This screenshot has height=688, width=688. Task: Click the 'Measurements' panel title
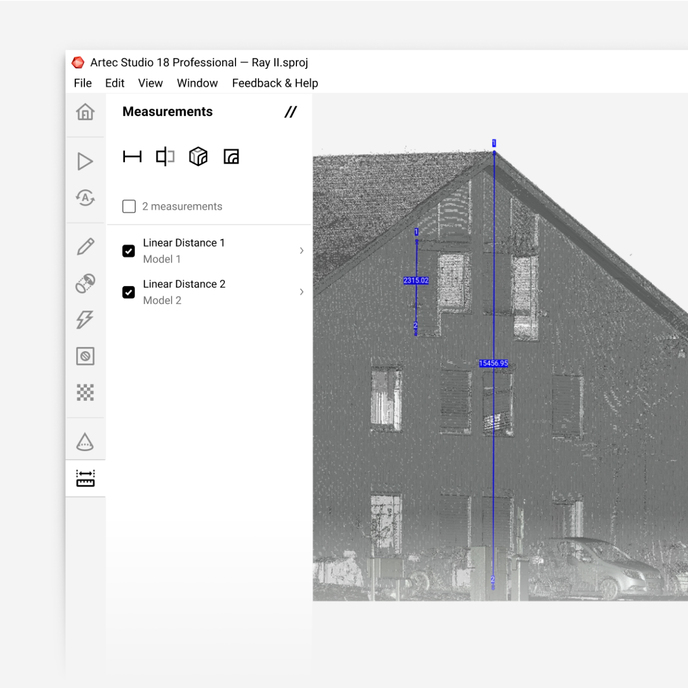[168, 111]
